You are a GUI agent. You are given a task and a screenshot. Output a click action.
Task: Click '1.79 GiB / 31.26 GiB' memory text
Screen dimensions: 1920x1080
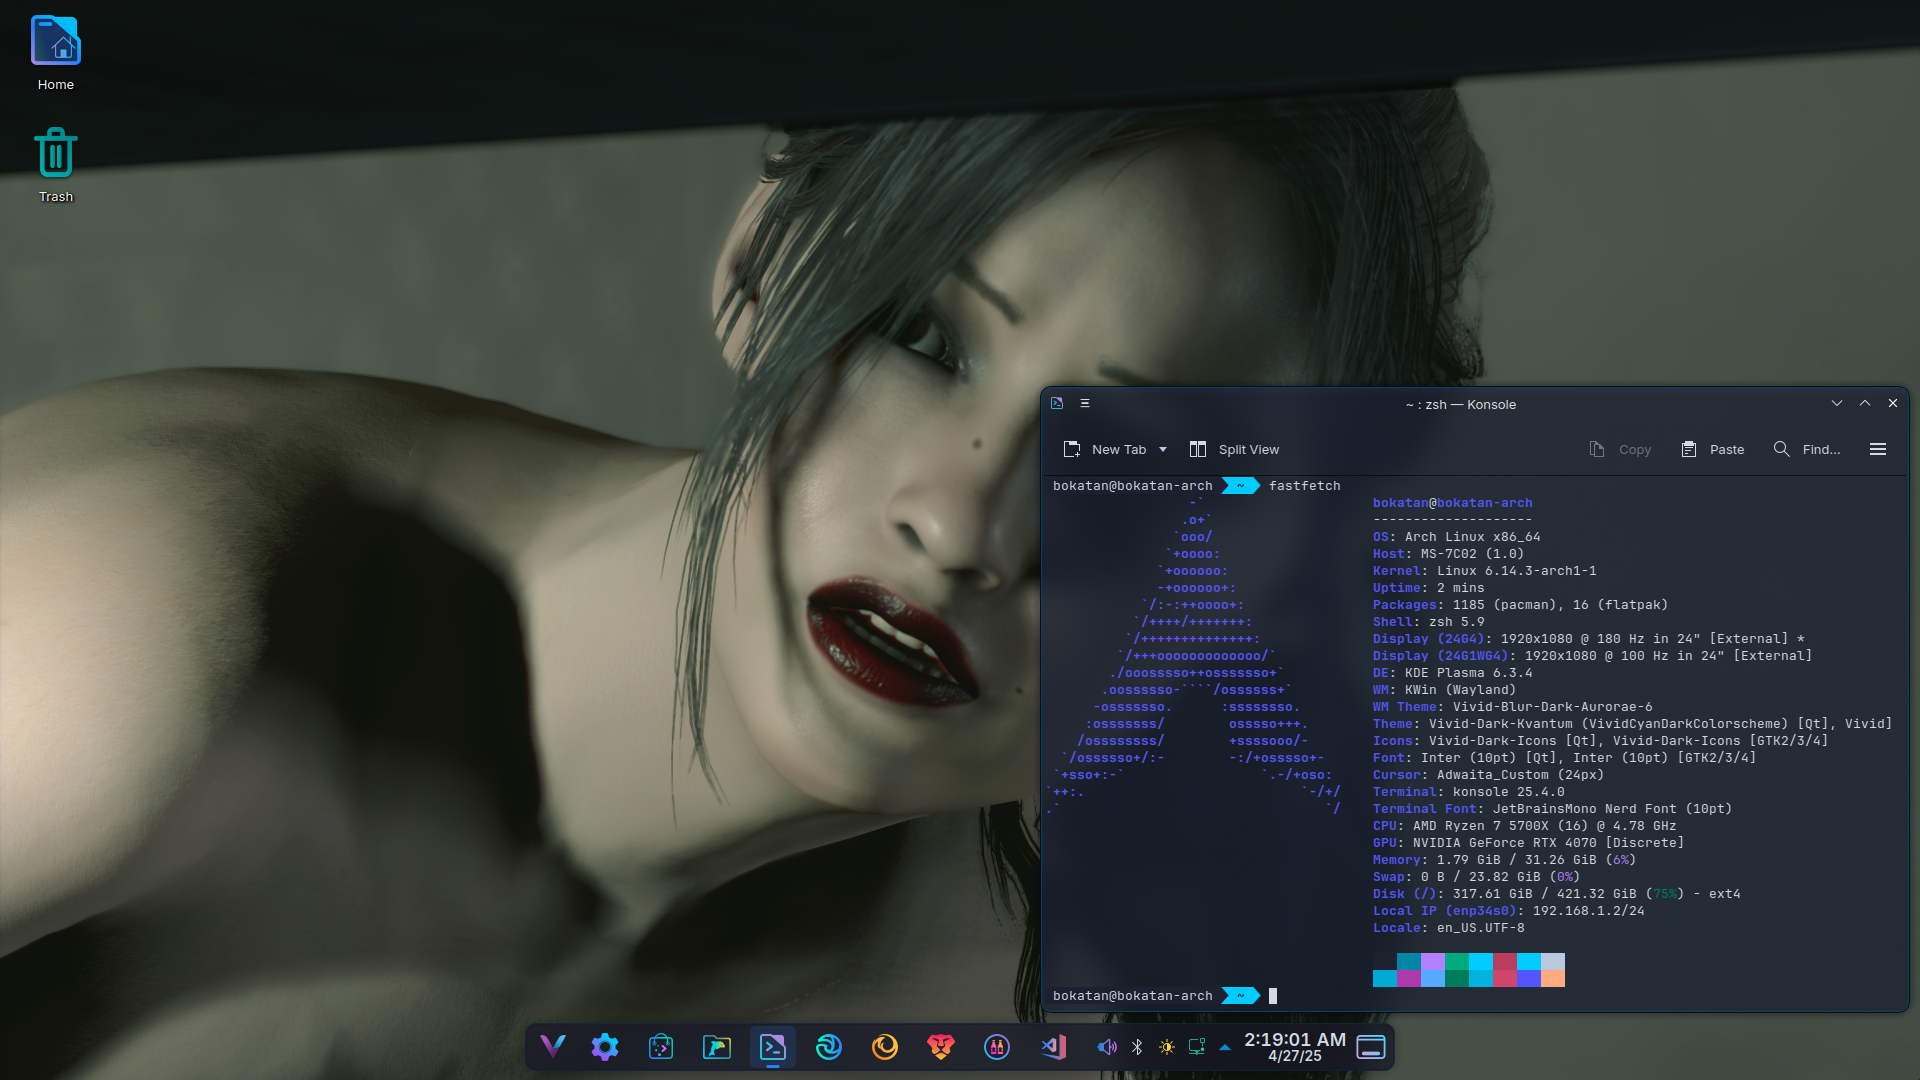[1516, 860]
